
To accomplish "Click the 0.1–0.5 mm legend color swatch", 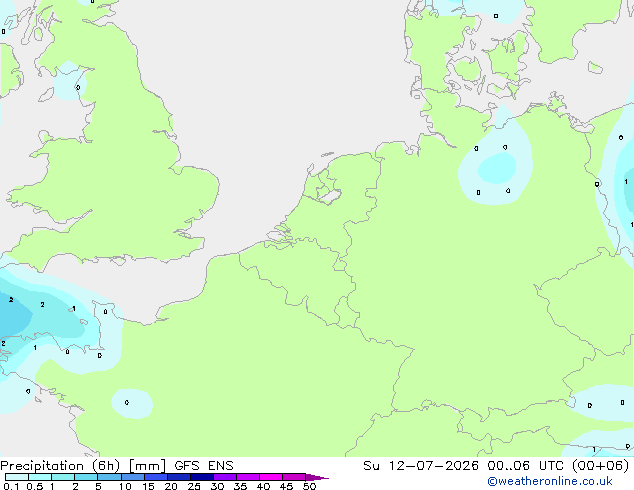I will (17, 477).
